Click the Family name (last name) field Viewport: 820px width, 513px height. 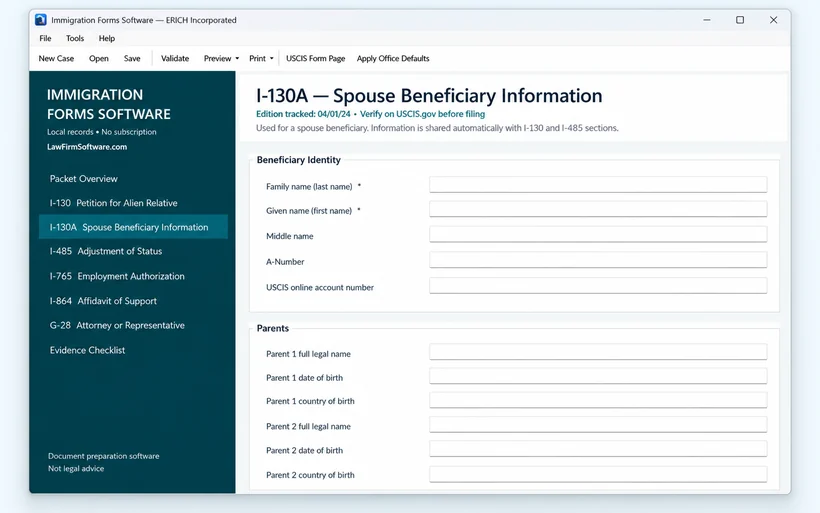pyautogui.click(x=598, y=185)
